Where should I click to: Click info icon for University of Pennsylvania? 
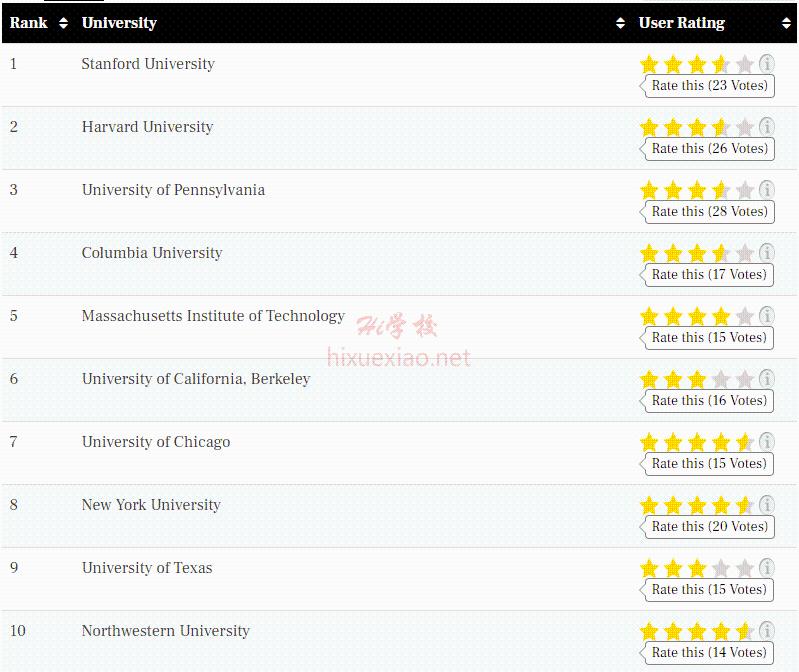[x=766, y=190]
